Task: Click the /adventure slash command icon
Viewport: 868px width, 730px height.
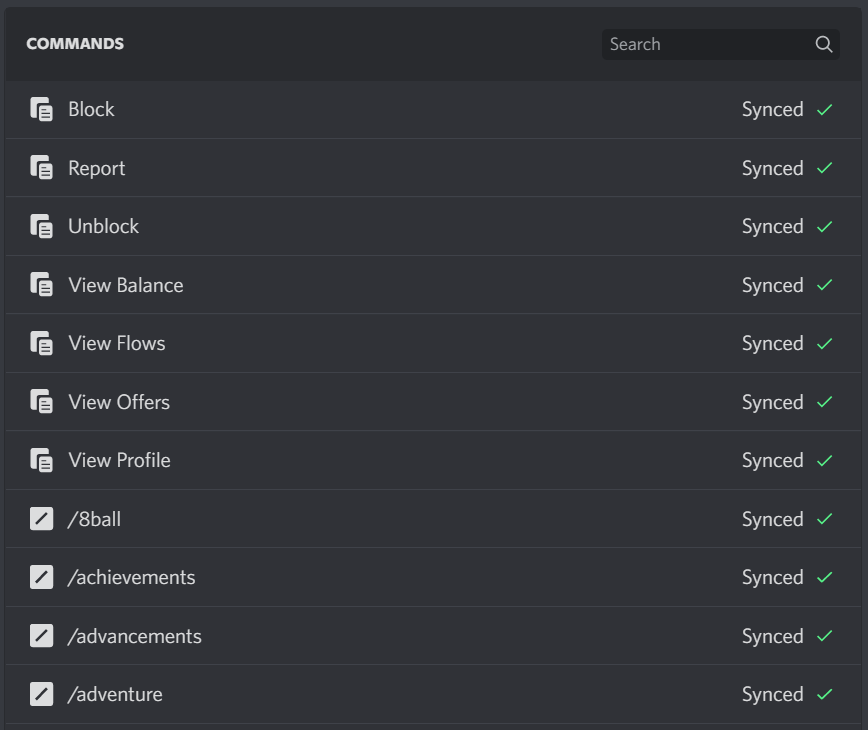Action: (x=41, y=694)
